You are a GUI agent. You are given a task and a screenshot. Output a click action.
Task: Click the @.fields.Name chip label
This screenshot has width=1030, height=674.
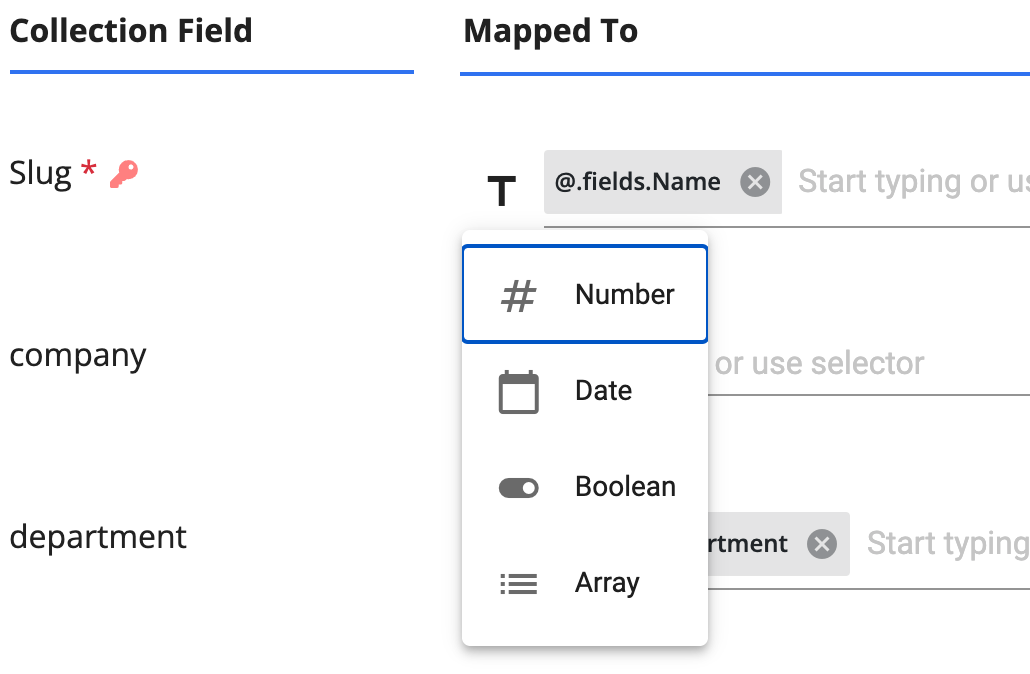point(637,181)
